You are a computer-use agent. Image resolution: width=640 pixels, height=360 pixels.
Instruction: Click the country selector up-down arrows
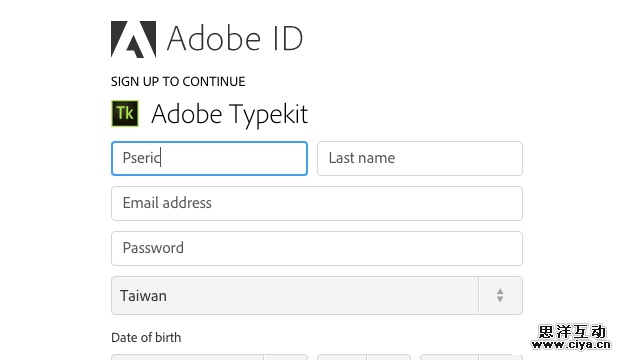click(x=500, y=295)
